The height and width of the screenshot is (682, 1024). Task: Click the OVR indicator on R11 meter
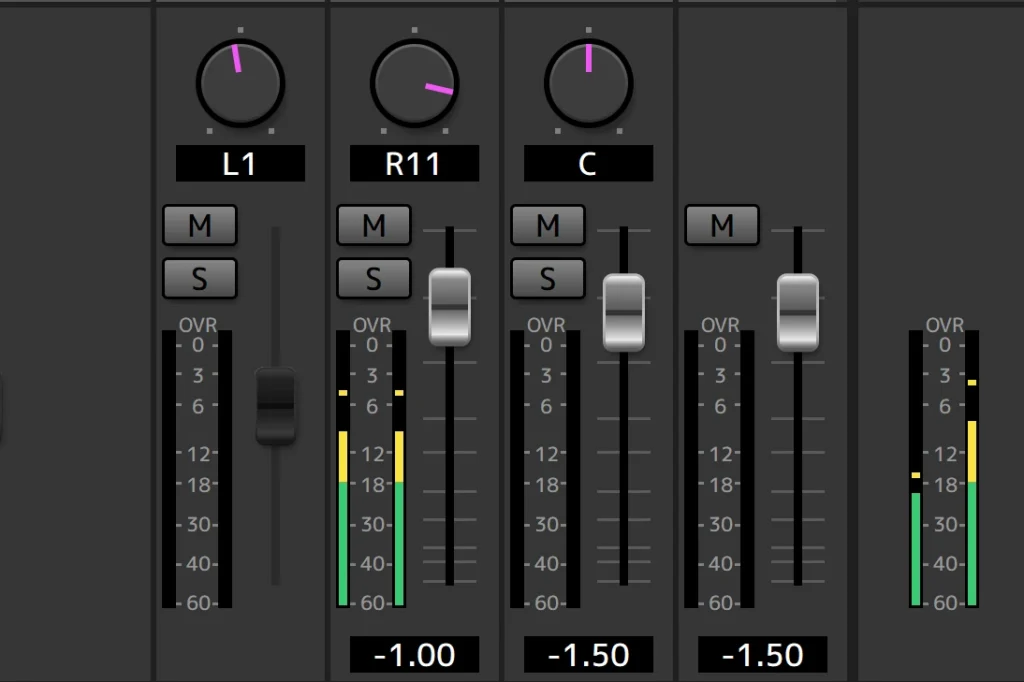(x=372, y=325)
